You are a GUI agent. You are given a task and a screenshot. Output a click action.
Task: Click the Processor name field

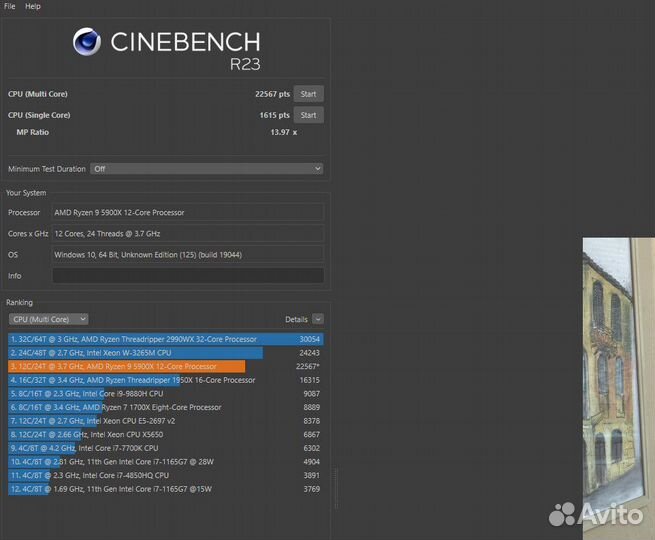tap(187, 212)
